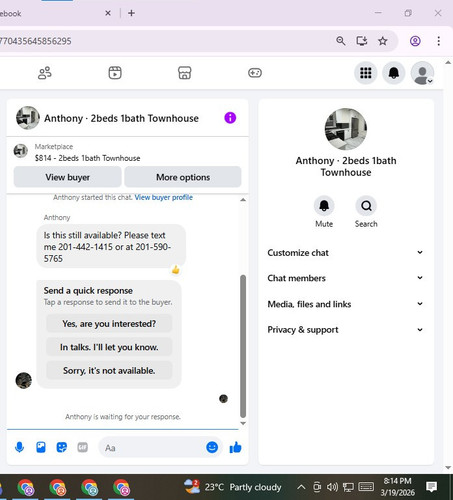The height and width of the screenshot is (500, 453).
Task: Send quick response 'Yes, are you interested?'
Action: [109, 324]
